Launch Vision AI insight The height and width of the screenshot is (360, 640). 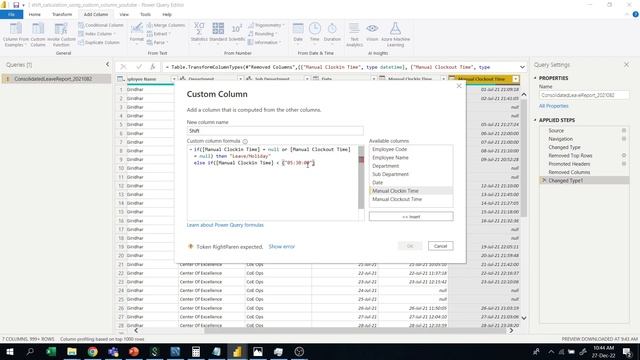372,33
